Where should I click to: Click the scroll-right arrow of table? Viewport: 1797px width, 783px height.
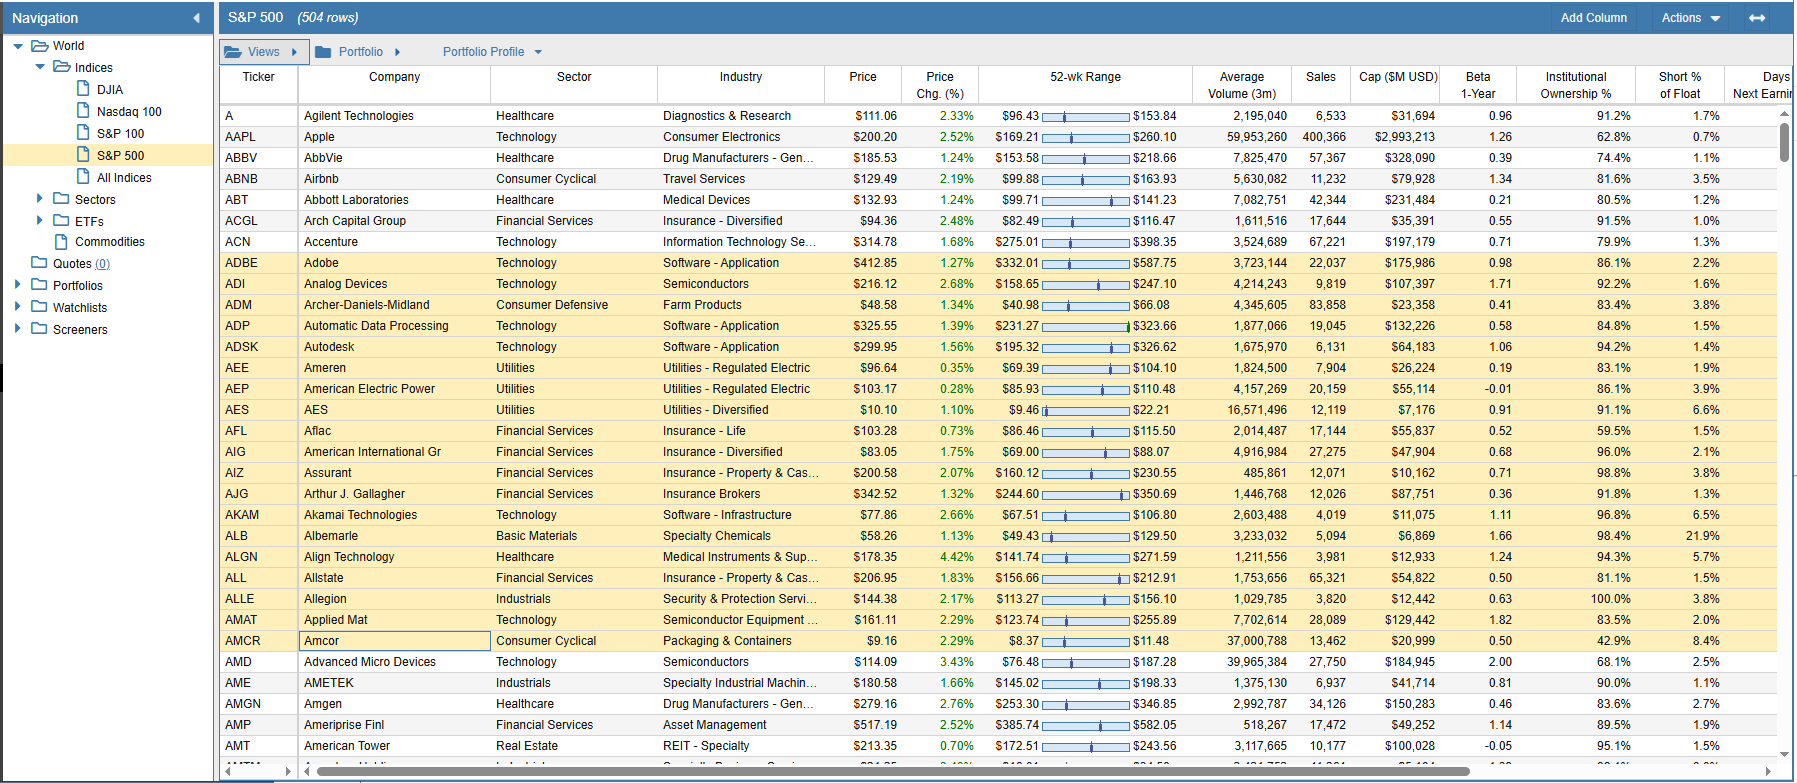pyautogui.click(x=1768, y=771)
